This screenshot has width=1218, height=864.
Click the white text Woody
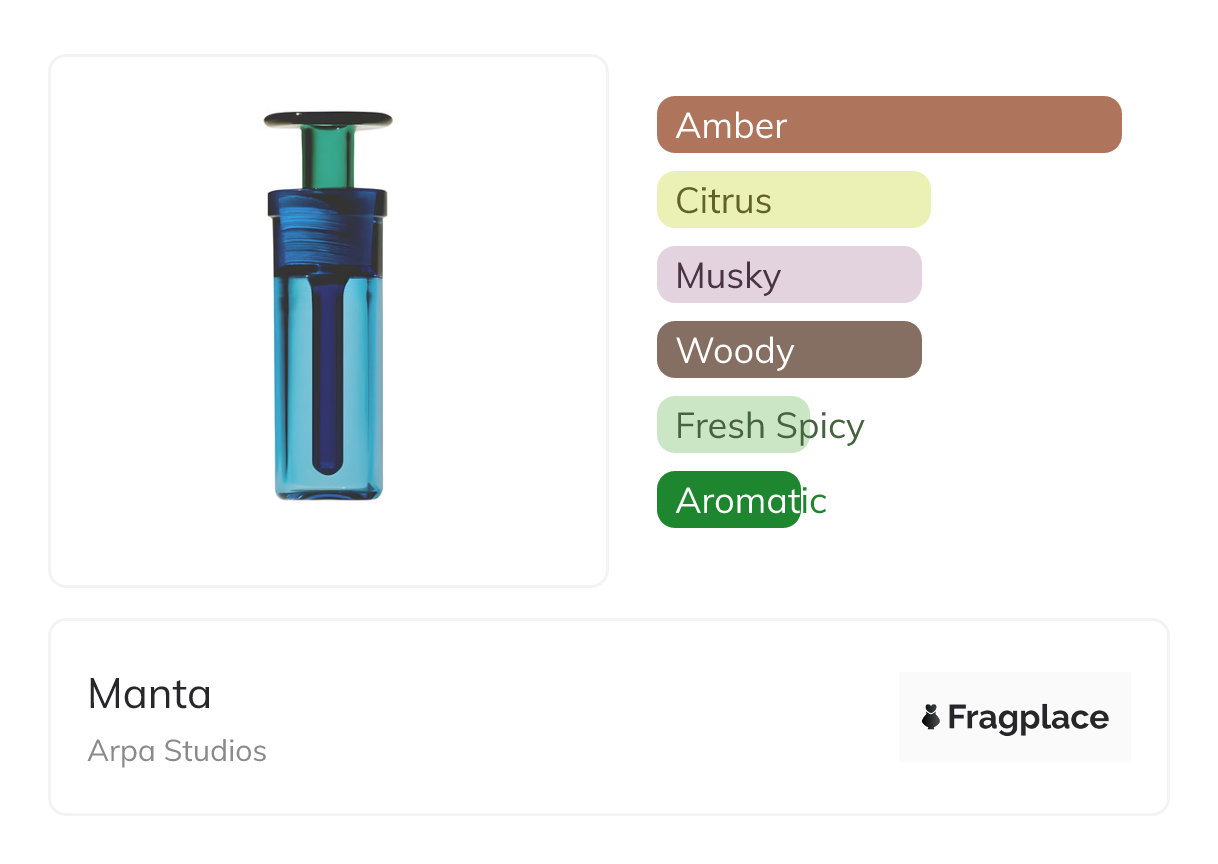point(735,351)
